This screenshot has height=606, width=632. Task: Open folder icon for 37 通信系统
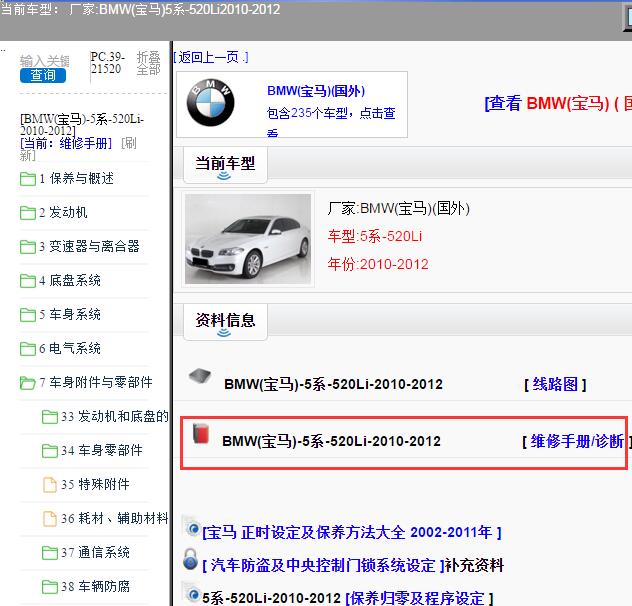[50, 552]
